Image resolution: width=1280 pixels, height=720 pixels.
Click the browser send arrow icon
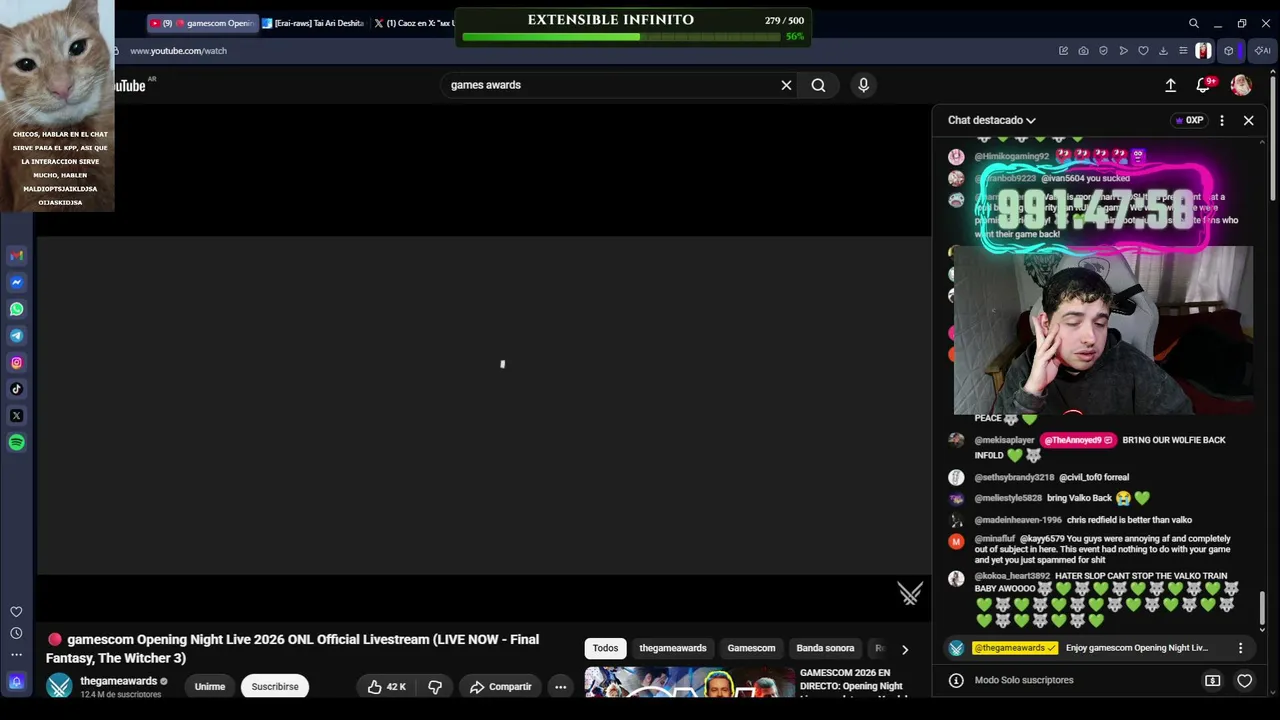click(1123, 51)
